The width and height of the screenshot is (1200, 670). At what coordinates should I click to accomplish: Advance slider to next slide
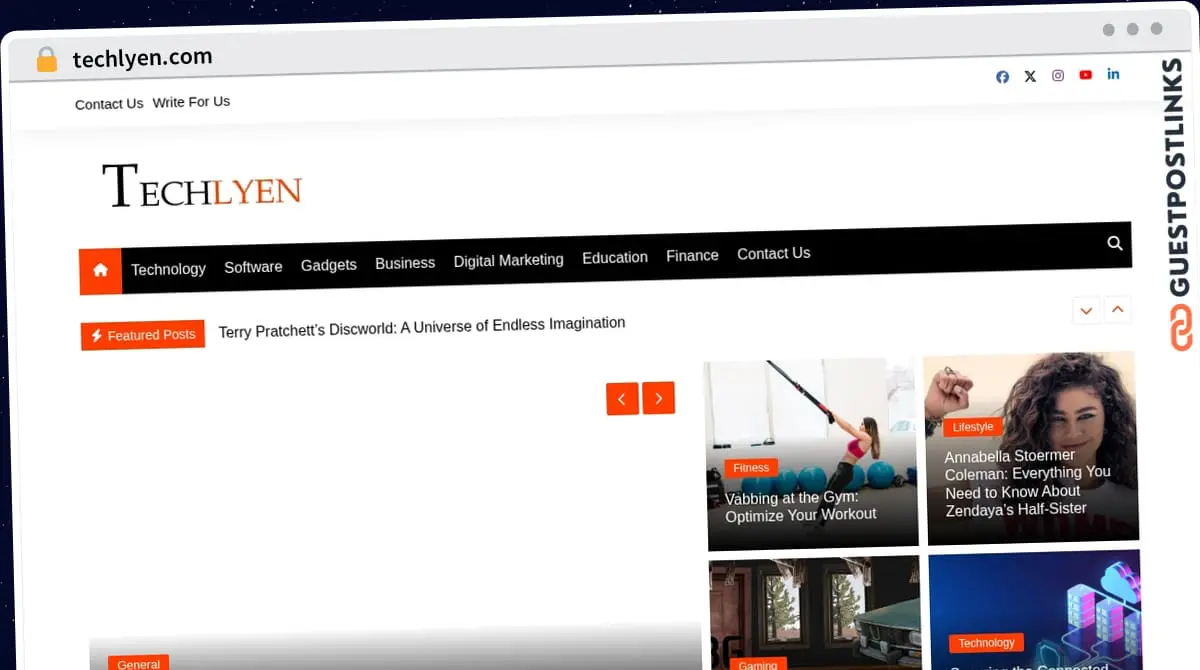coord(658,398)
